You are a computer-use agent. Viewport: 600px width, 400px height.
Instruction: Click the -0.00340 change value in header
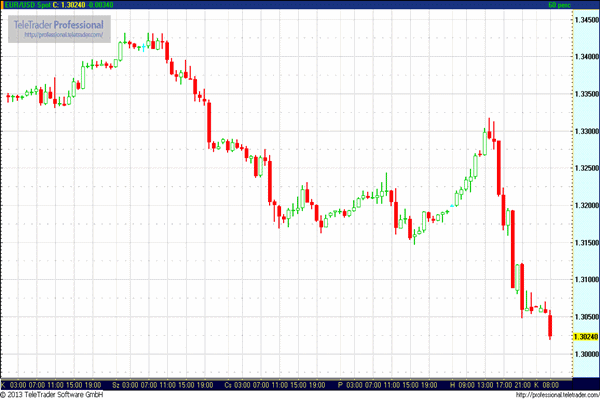(102, 5)
